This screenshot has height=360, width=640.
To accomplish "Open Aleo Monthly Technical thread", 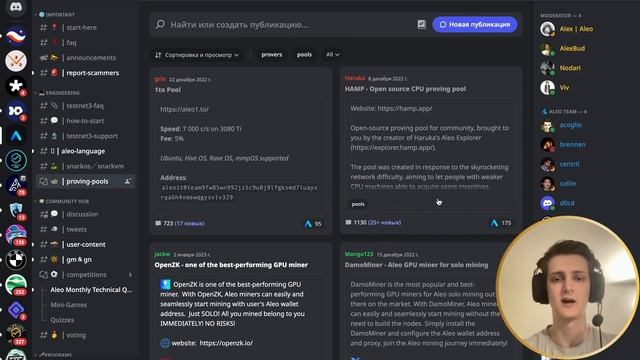I will 91,289.
